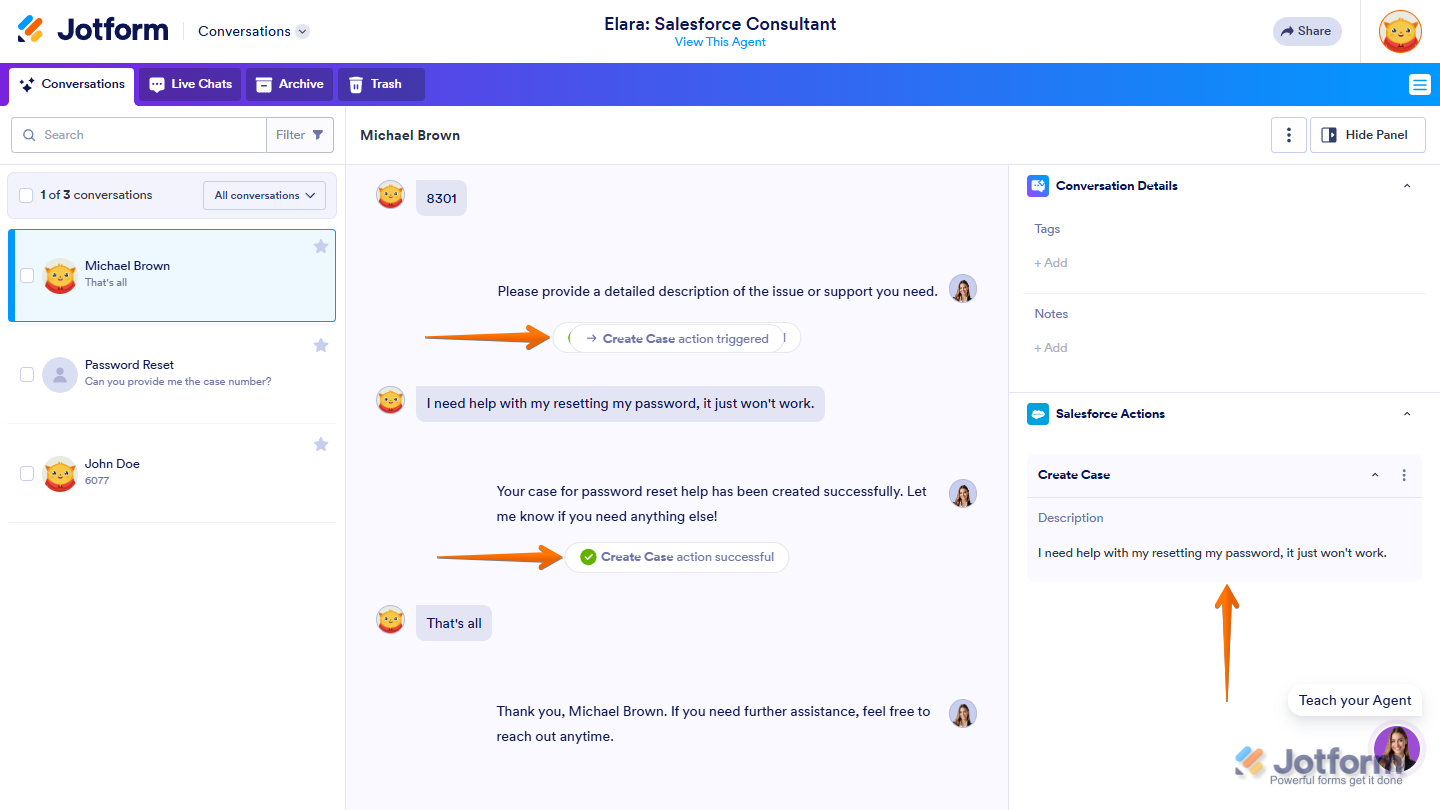Click the Salesforce cloud icon

[1038, 414]
